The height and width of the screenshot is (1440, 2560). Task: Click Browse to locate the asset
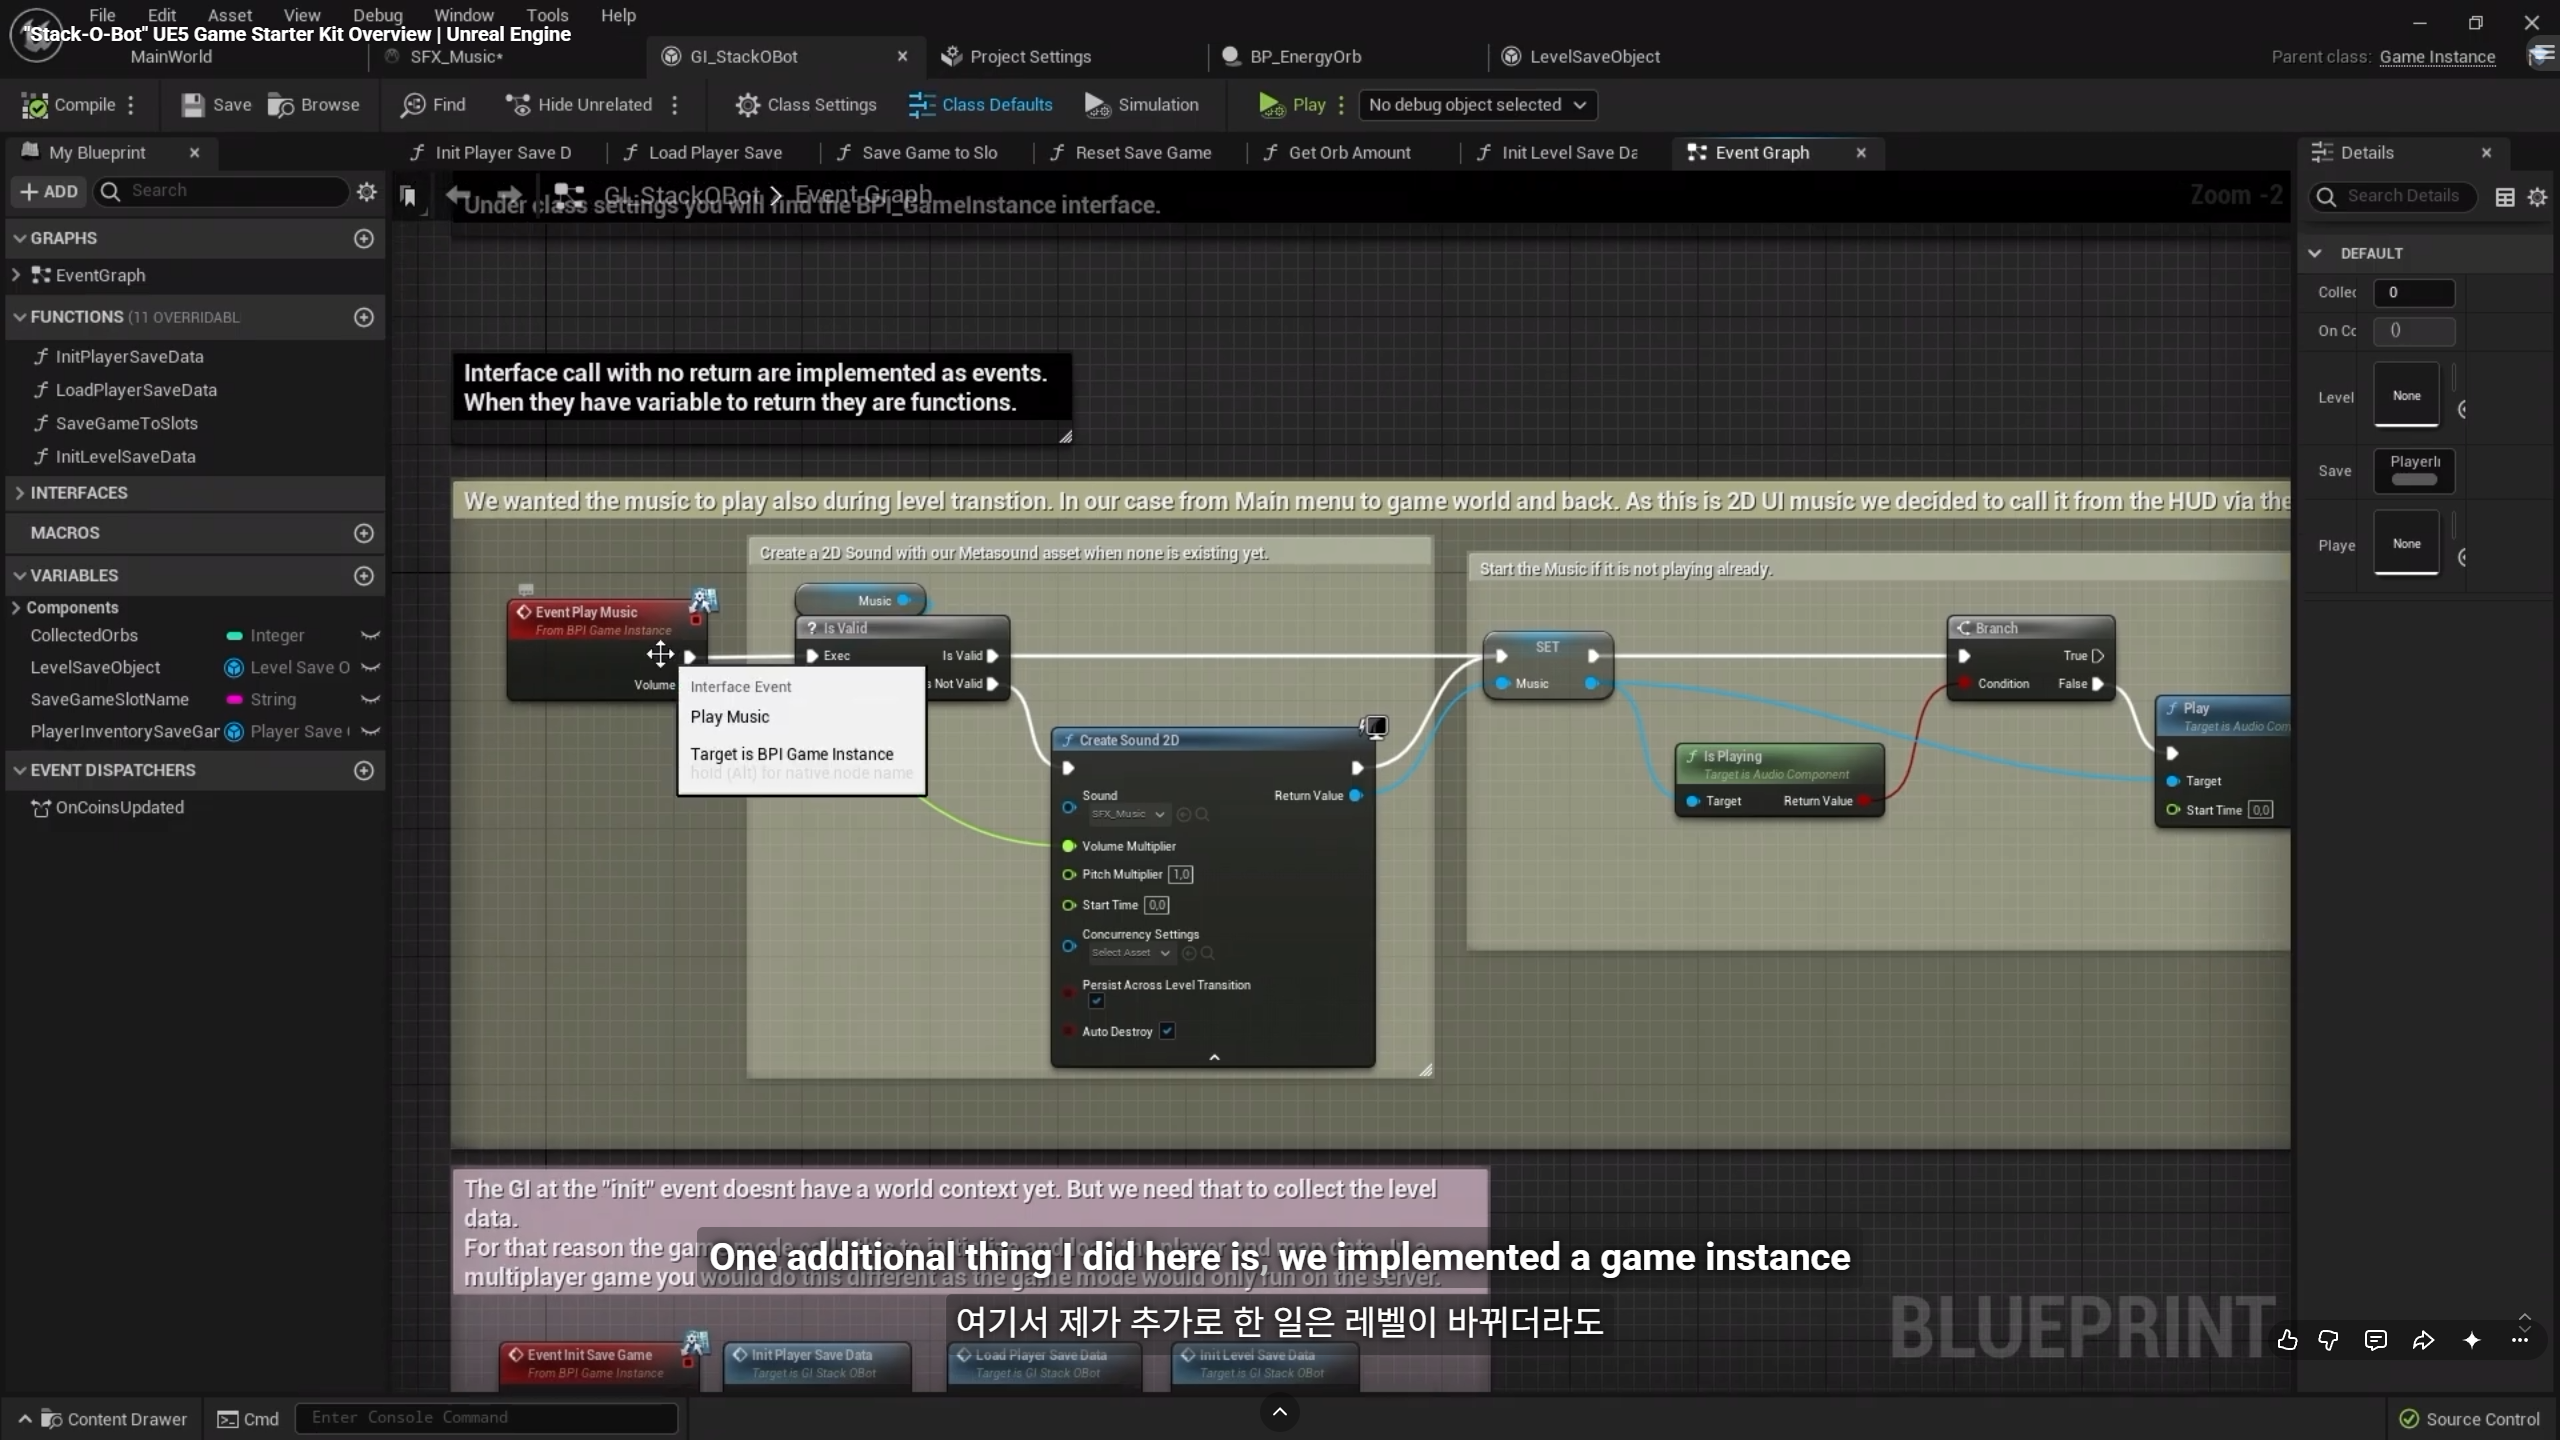(x=314, y=105)
